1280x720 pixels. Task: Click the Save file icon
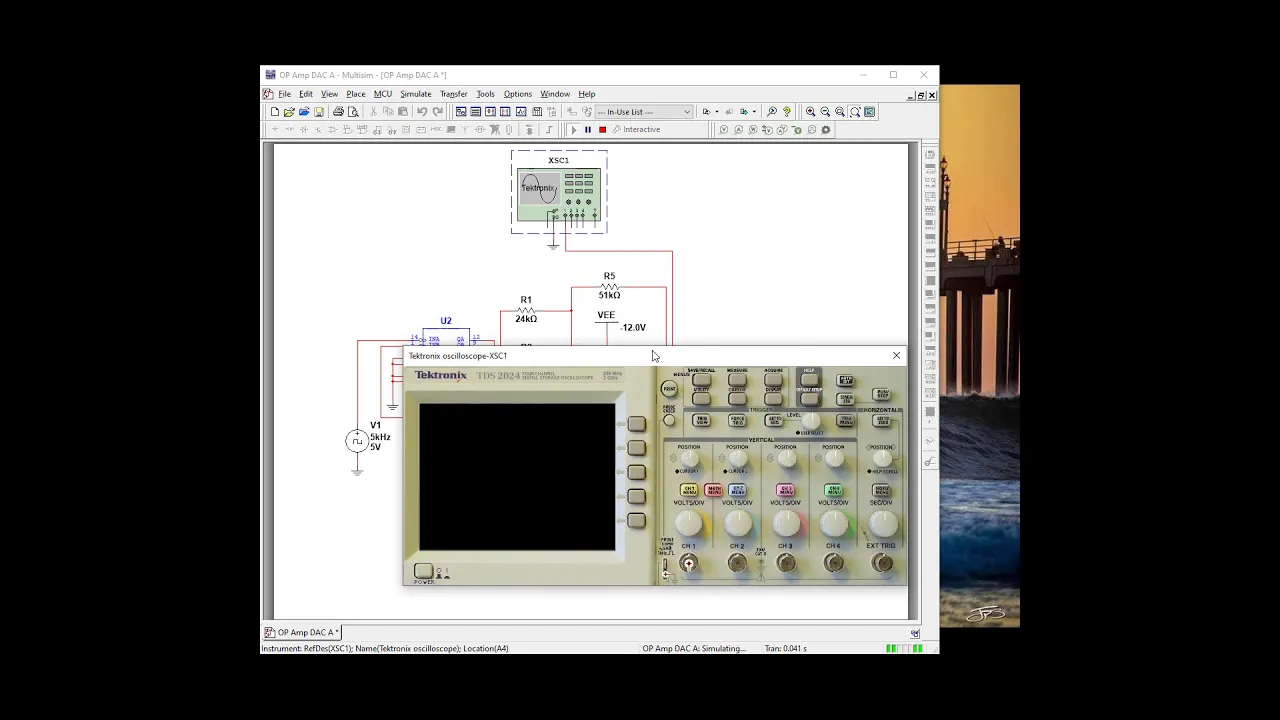319,112
